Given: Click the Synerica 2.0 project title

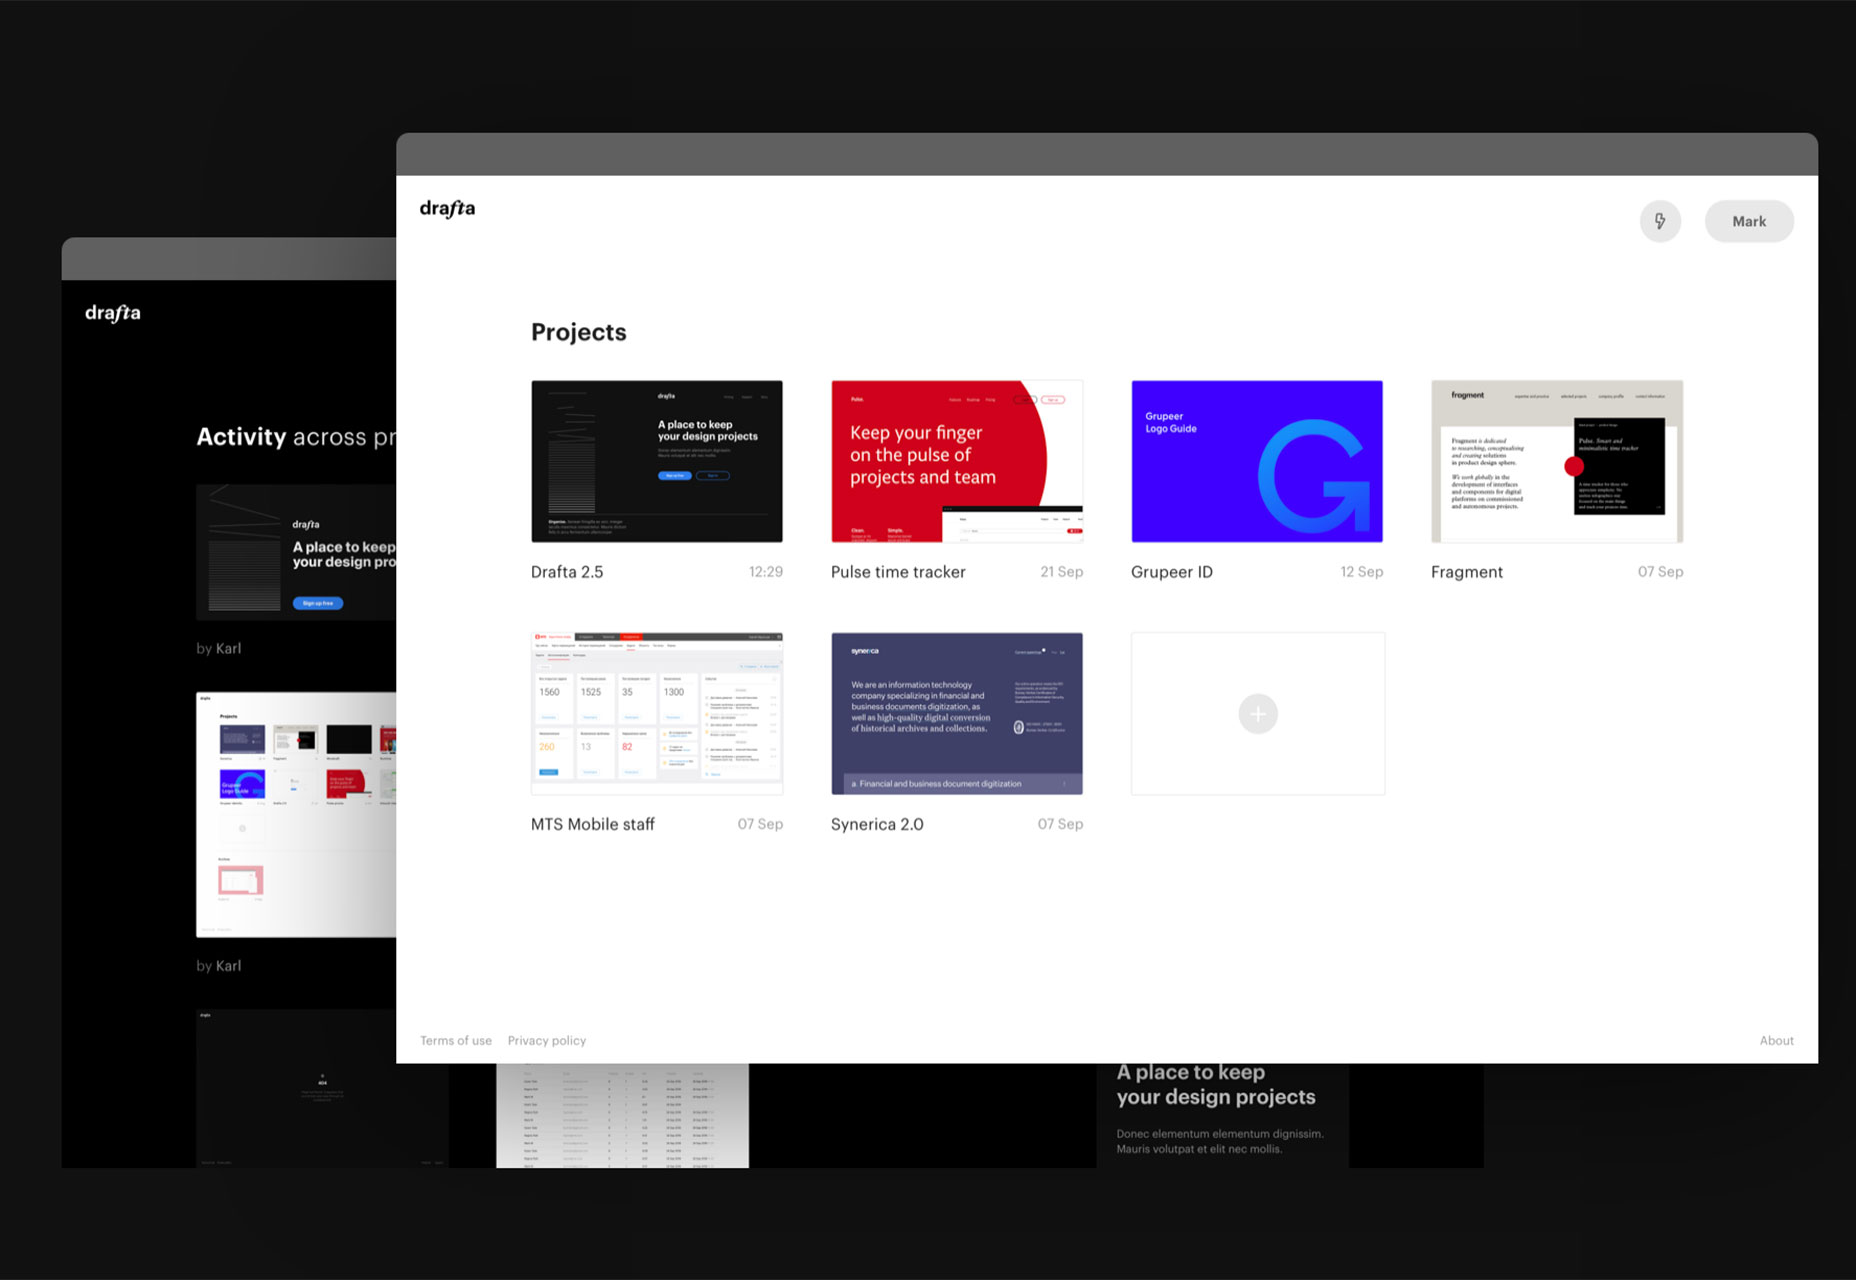Looking at the screenshot, I should coord(877,824).
